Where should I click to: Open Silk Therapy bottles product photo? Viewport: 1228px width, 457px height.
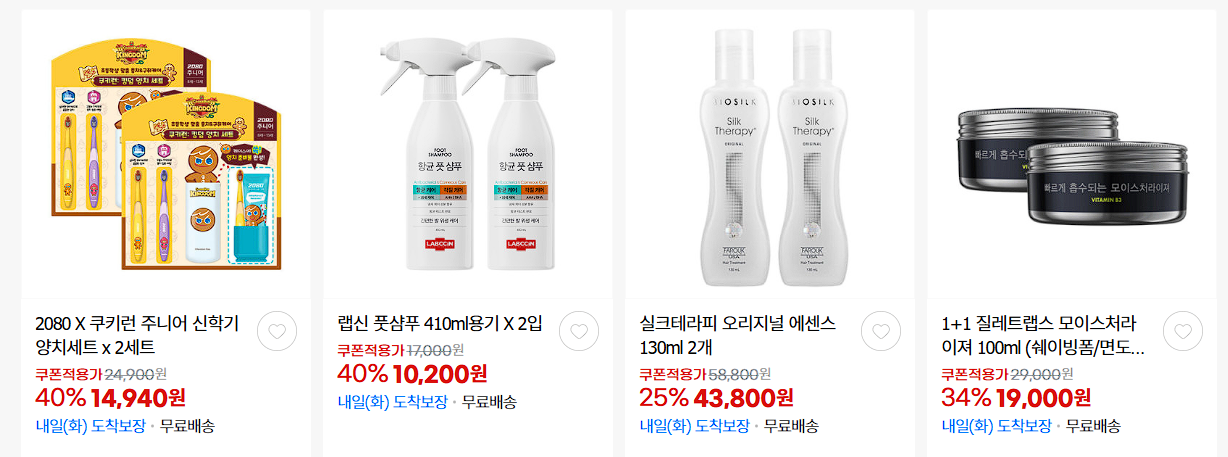point(769,156)
